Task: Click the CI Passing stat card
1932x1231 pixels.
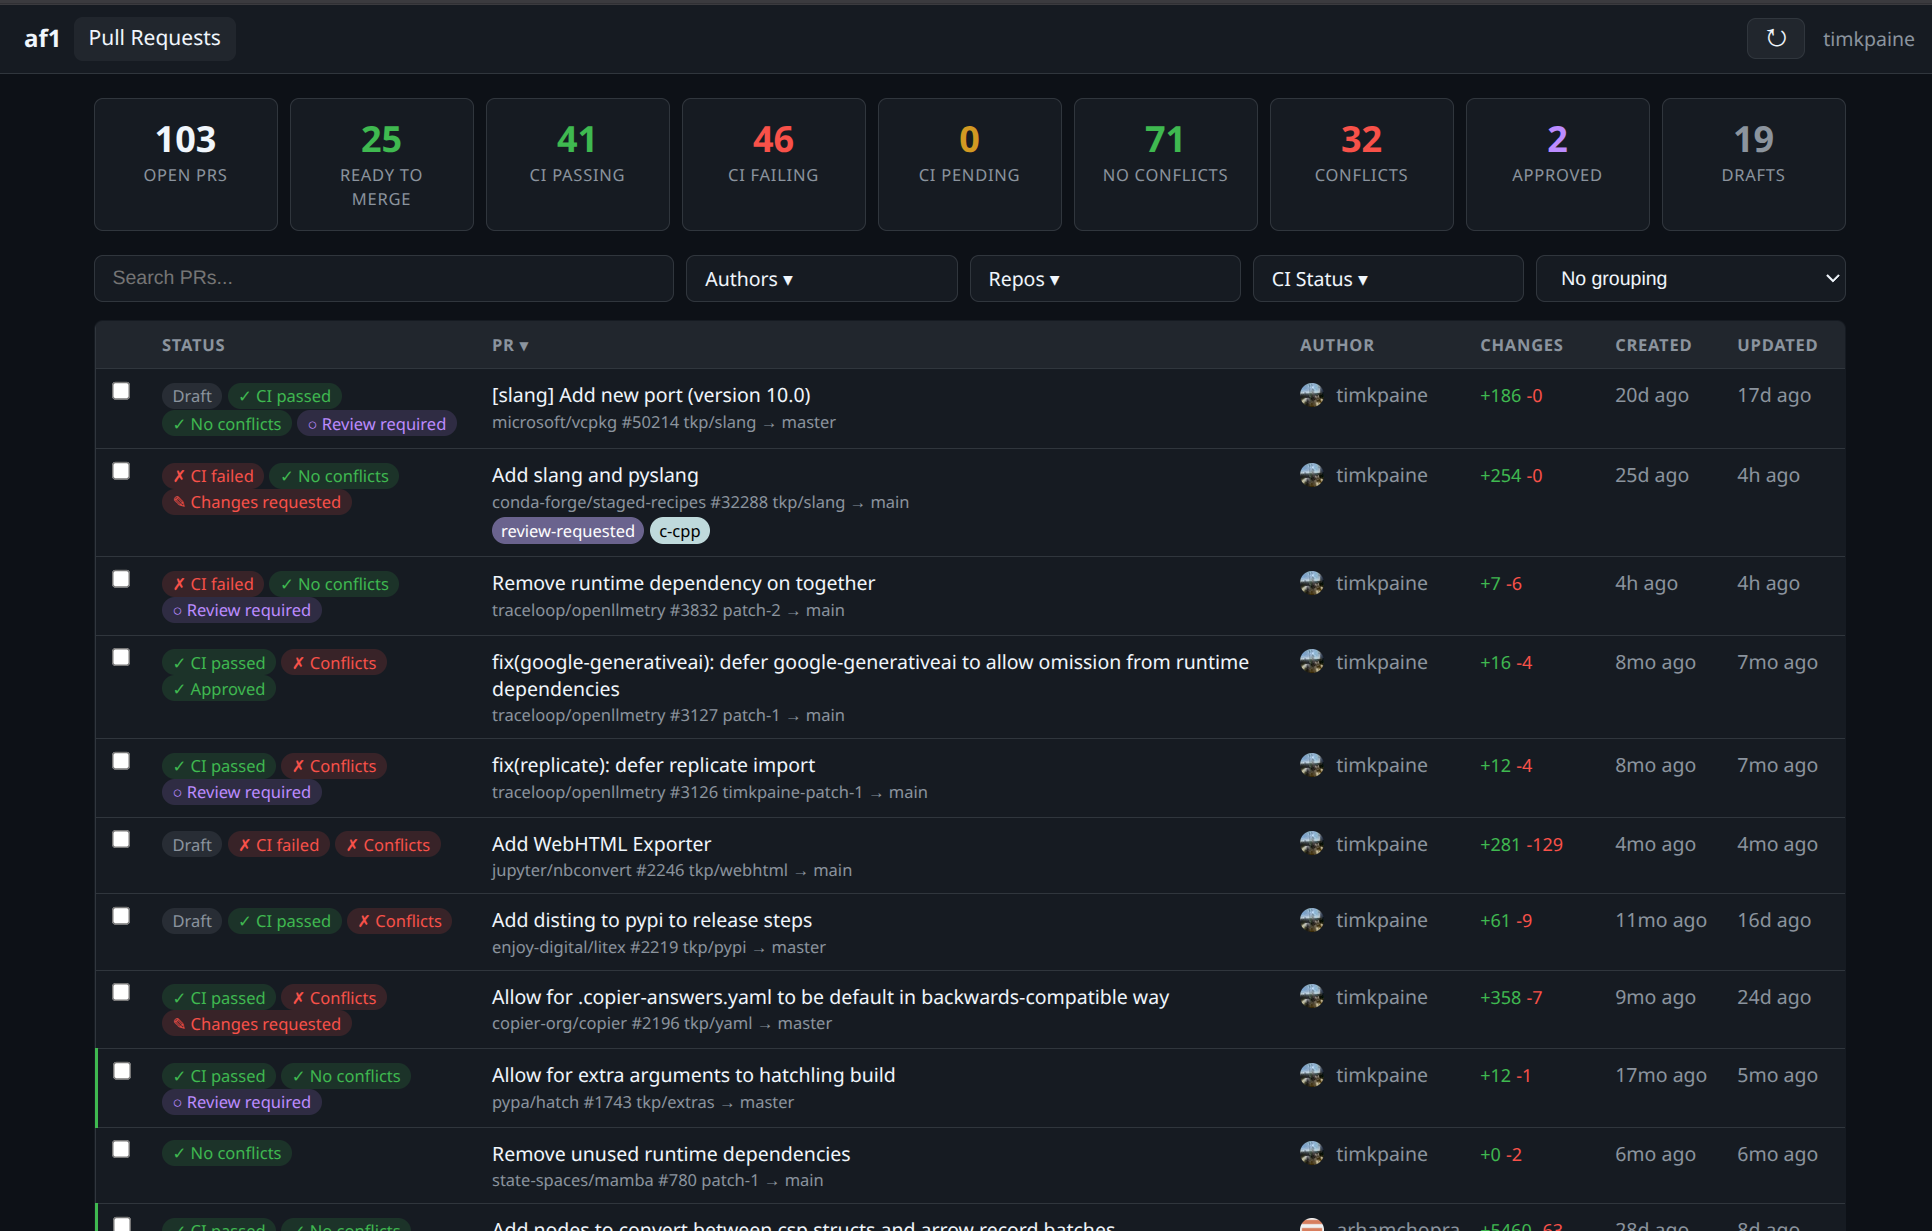Action: [577, 164]
